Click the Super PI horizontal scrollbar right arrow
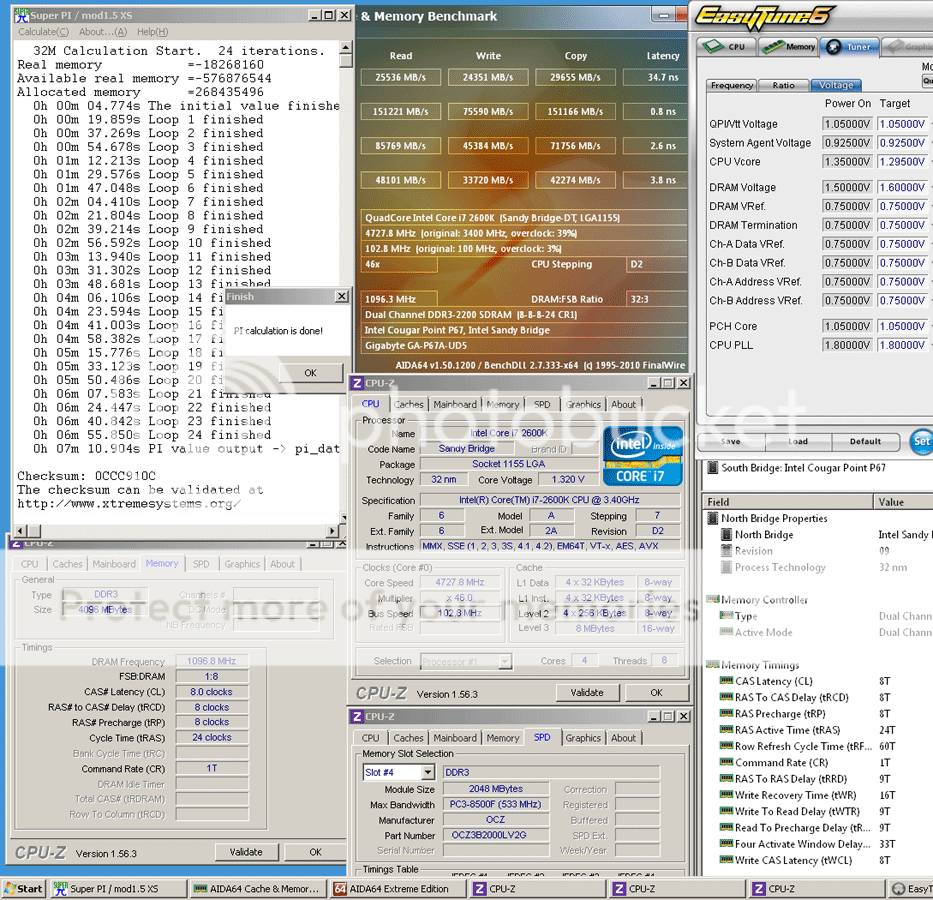Viewport: 933px width, 900px height. (x=333, y=531)
